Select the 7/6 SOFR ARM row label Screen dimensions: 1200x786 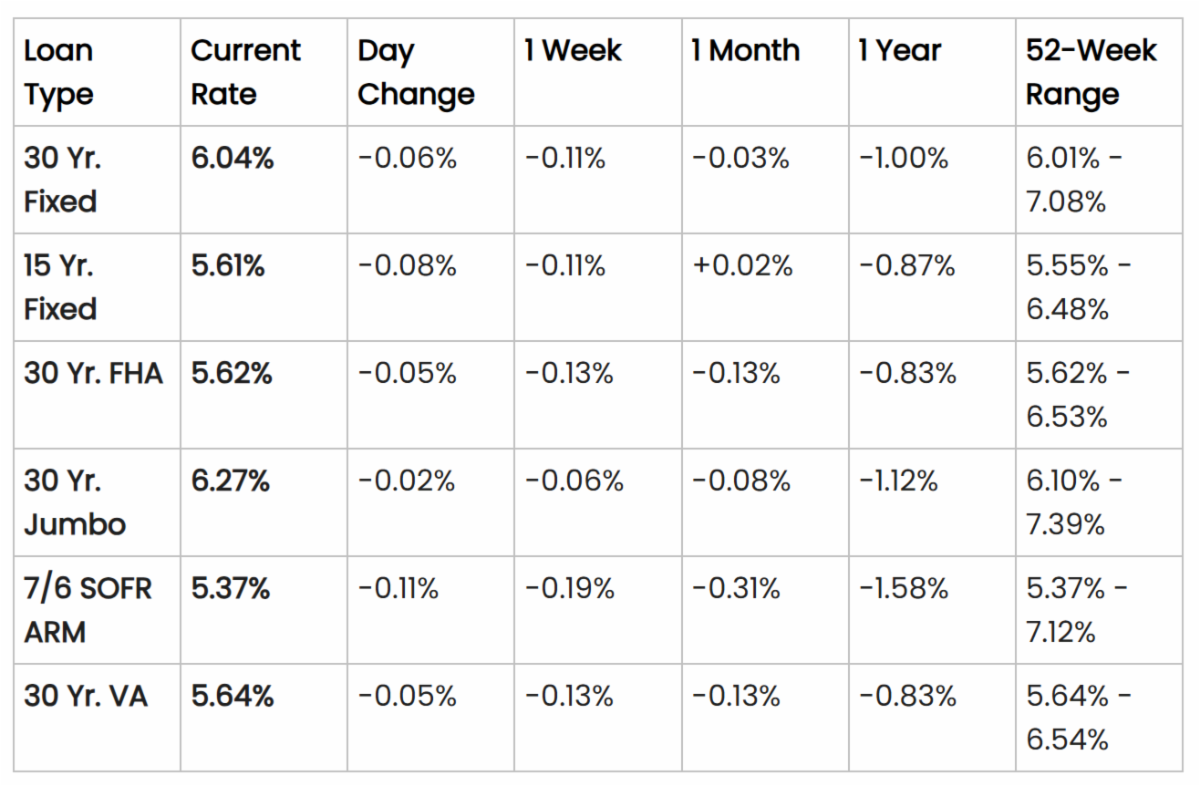(x=88, y=609)
